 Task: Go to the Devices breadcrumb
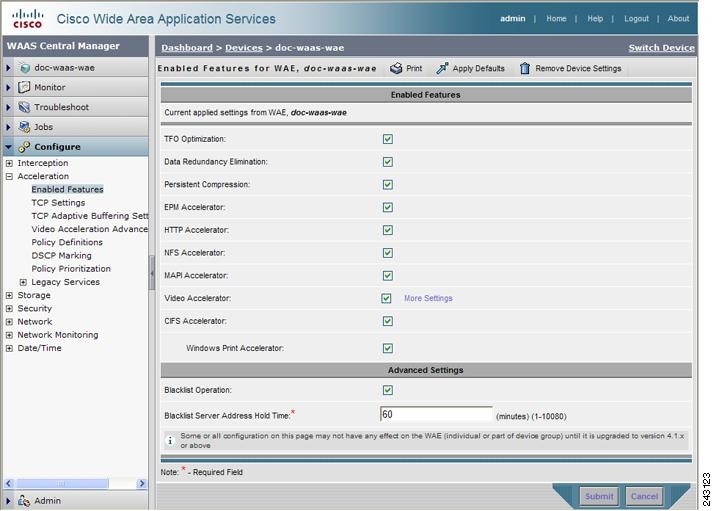click(x=244, y=48)
